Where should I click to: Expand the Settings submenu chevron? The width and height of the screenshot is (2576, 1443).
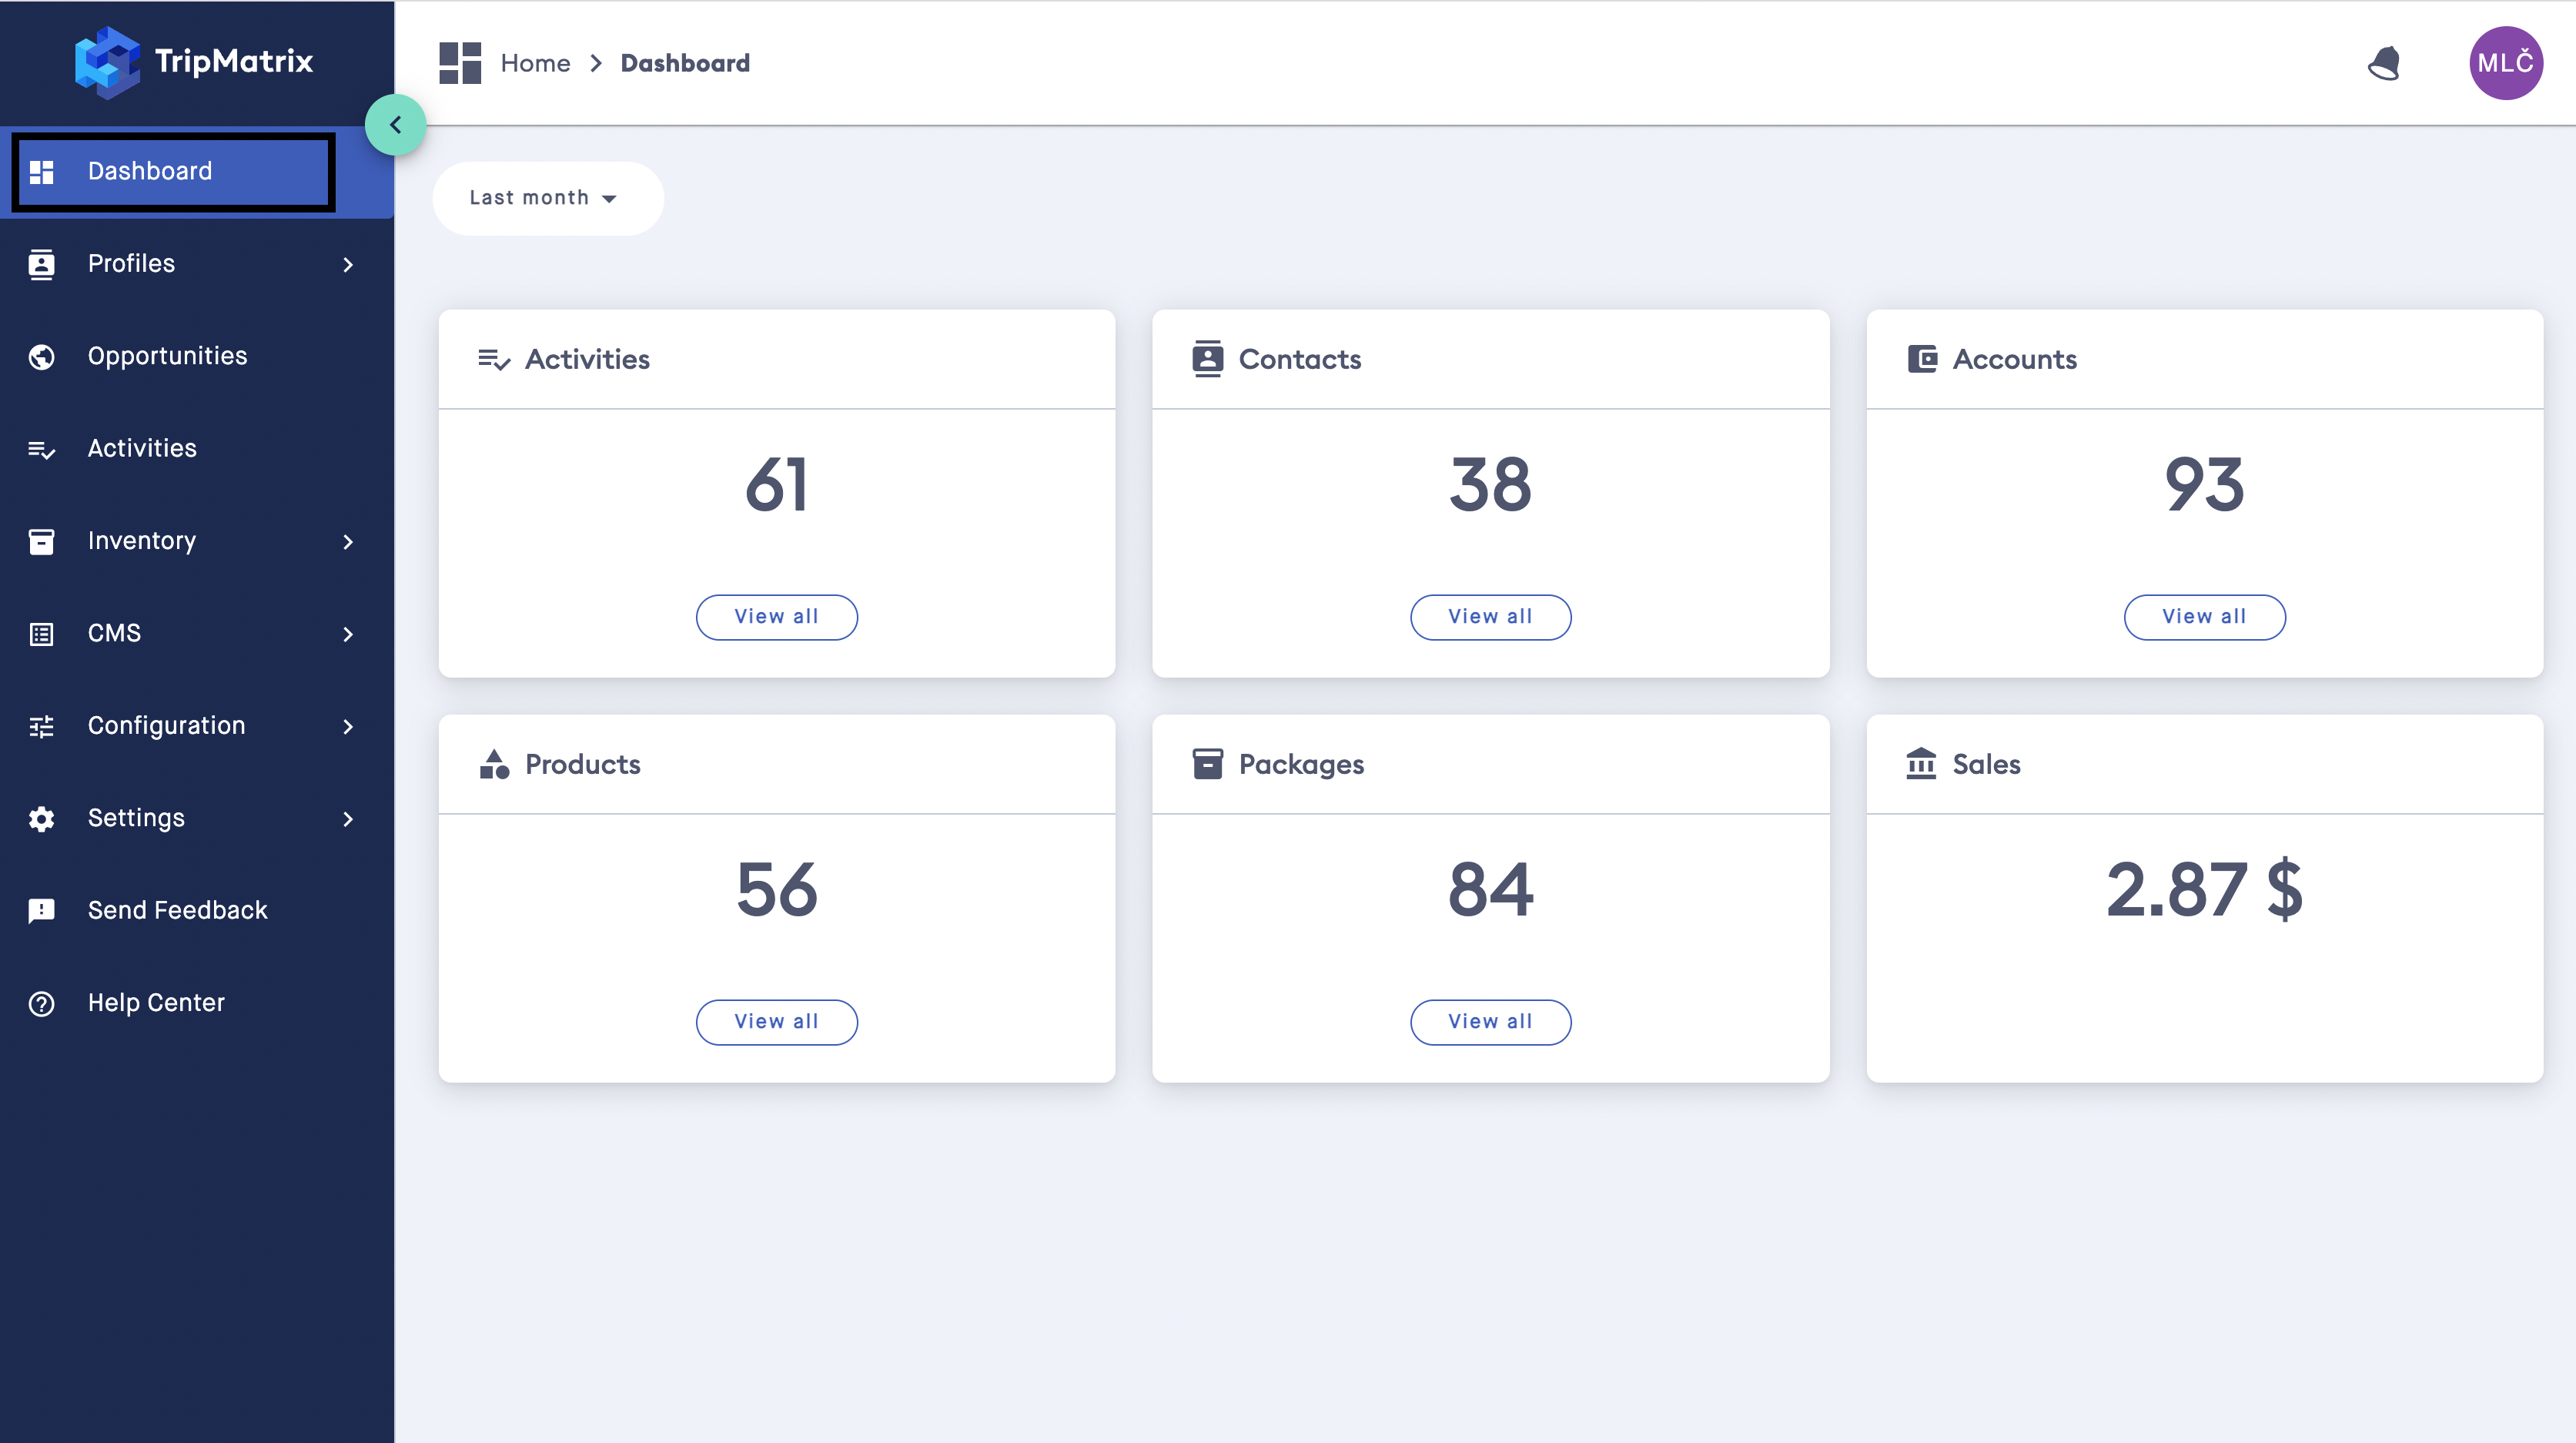349,818
